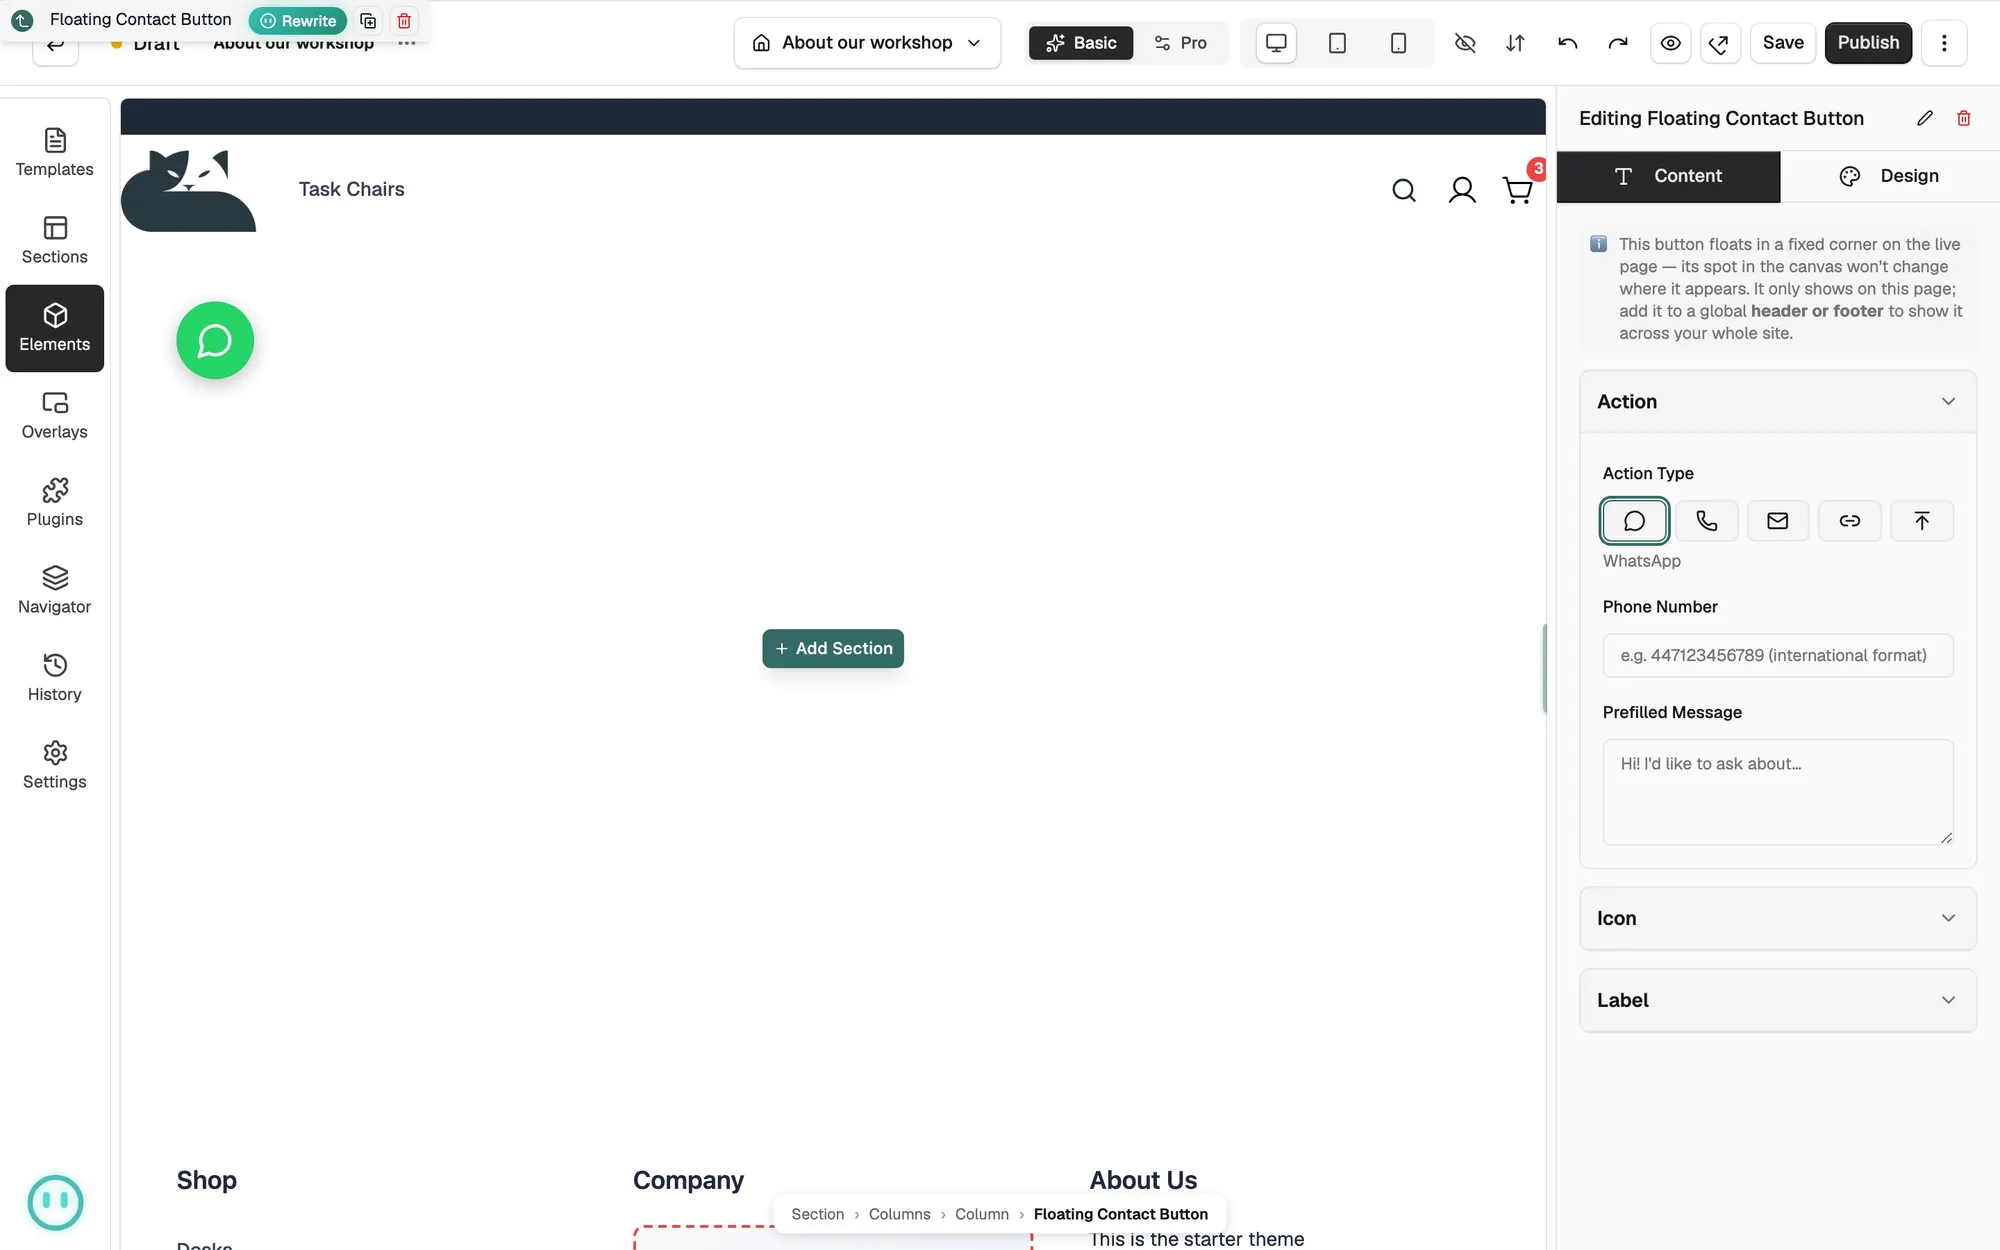Click the Add Section button
Screen dimensions: 2000x1250
click(833, 649)
